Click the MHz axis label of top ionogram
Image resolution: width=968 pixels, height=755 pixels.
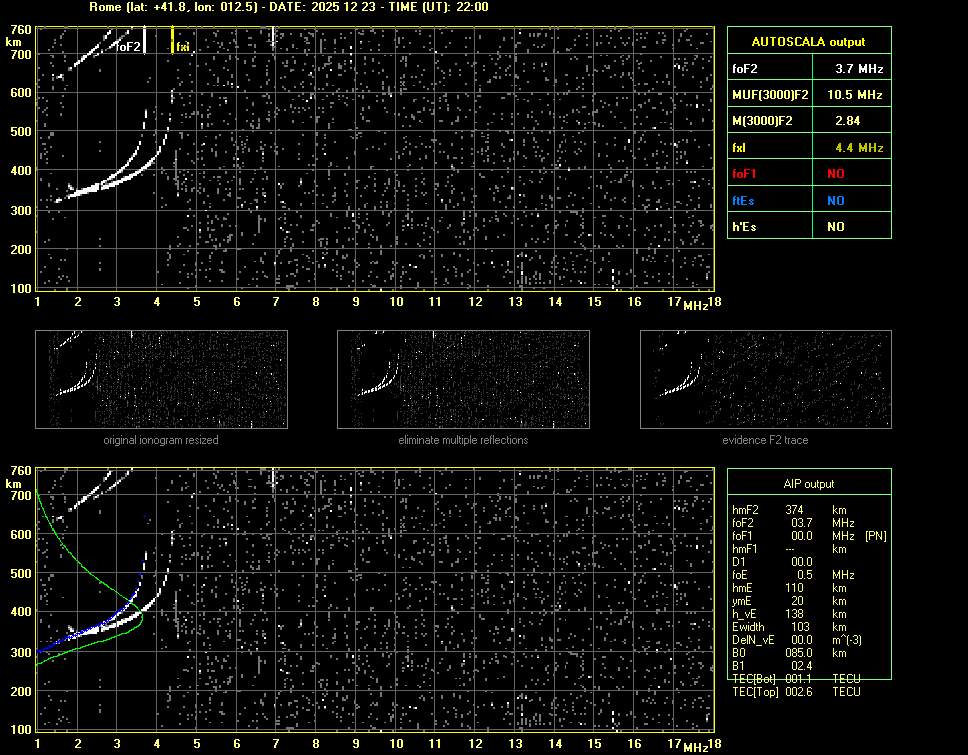(x=695, y=304)
